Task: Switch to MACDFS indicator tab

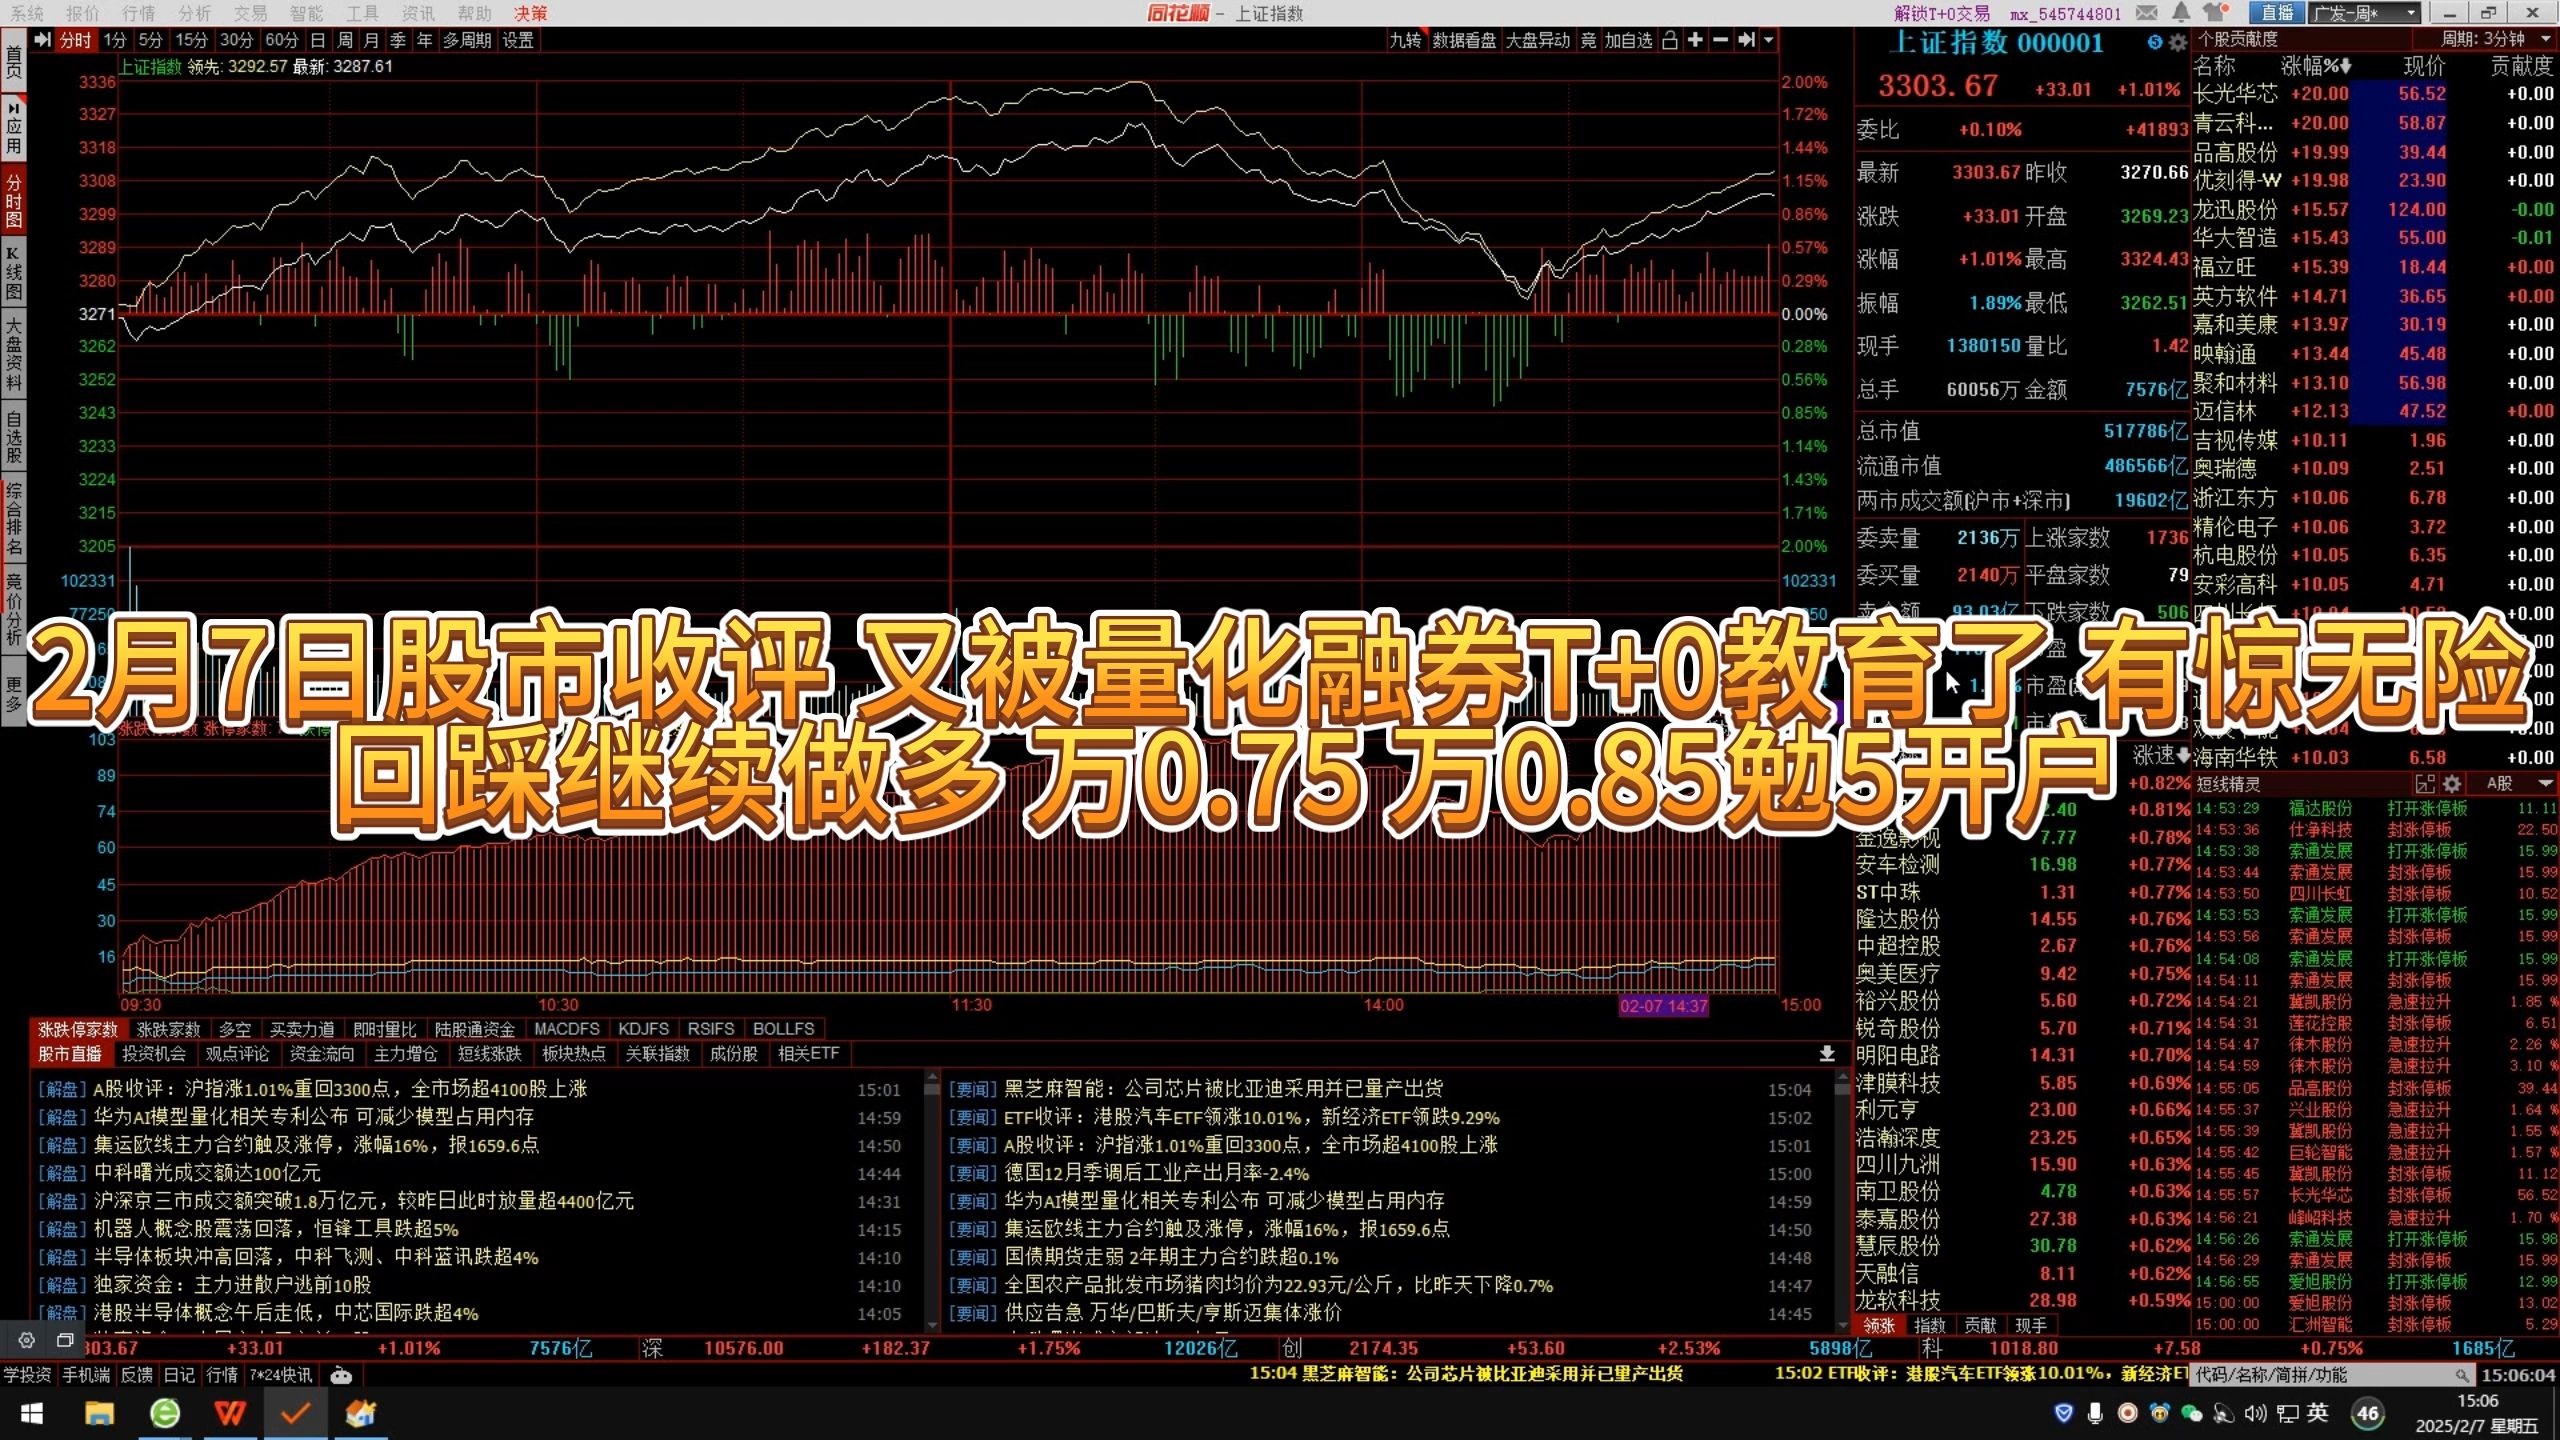Action: (567, 1029)
